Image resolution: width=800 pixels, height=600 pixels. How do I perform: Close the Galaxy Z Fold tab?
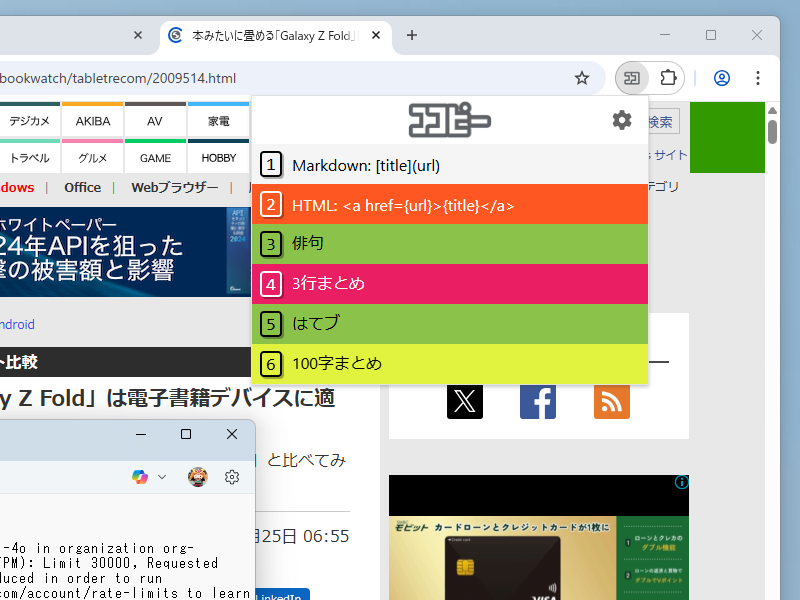(x=376, y=35)
